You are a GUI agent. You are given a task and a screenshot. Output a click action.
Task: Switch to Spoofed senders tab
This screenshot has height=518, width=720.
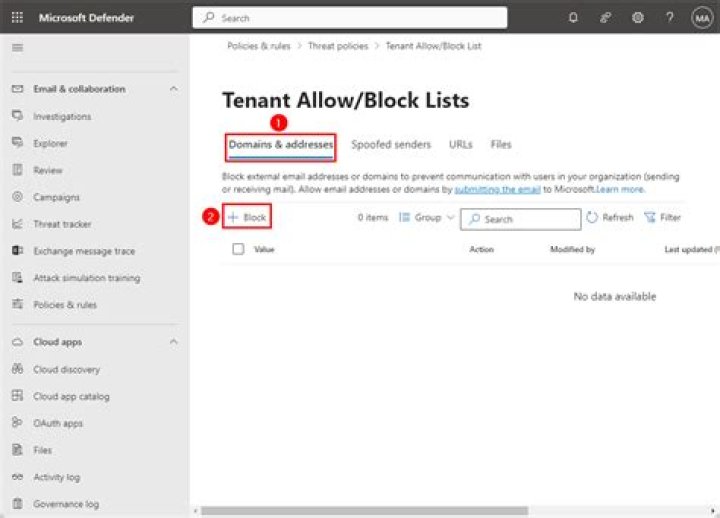tap(391, 145)
